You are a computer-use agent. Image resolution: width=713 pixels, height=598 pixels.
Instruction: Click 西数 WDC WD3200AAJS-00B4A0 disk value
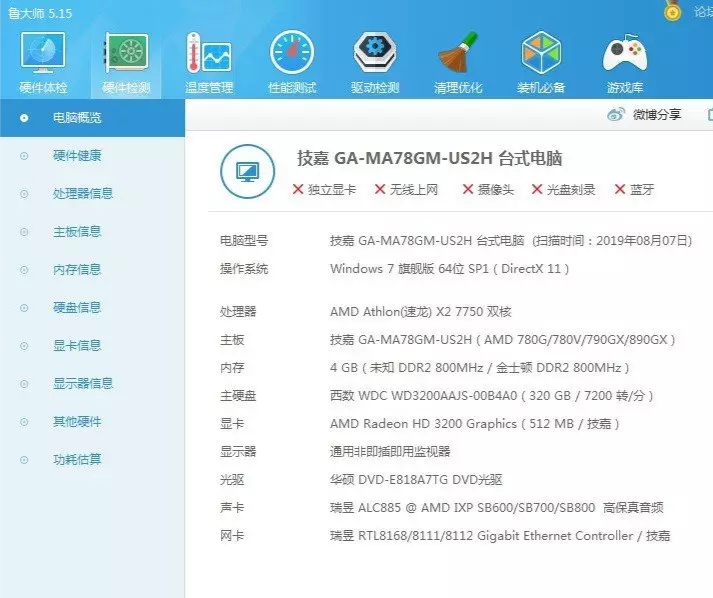tap(492, 396)
